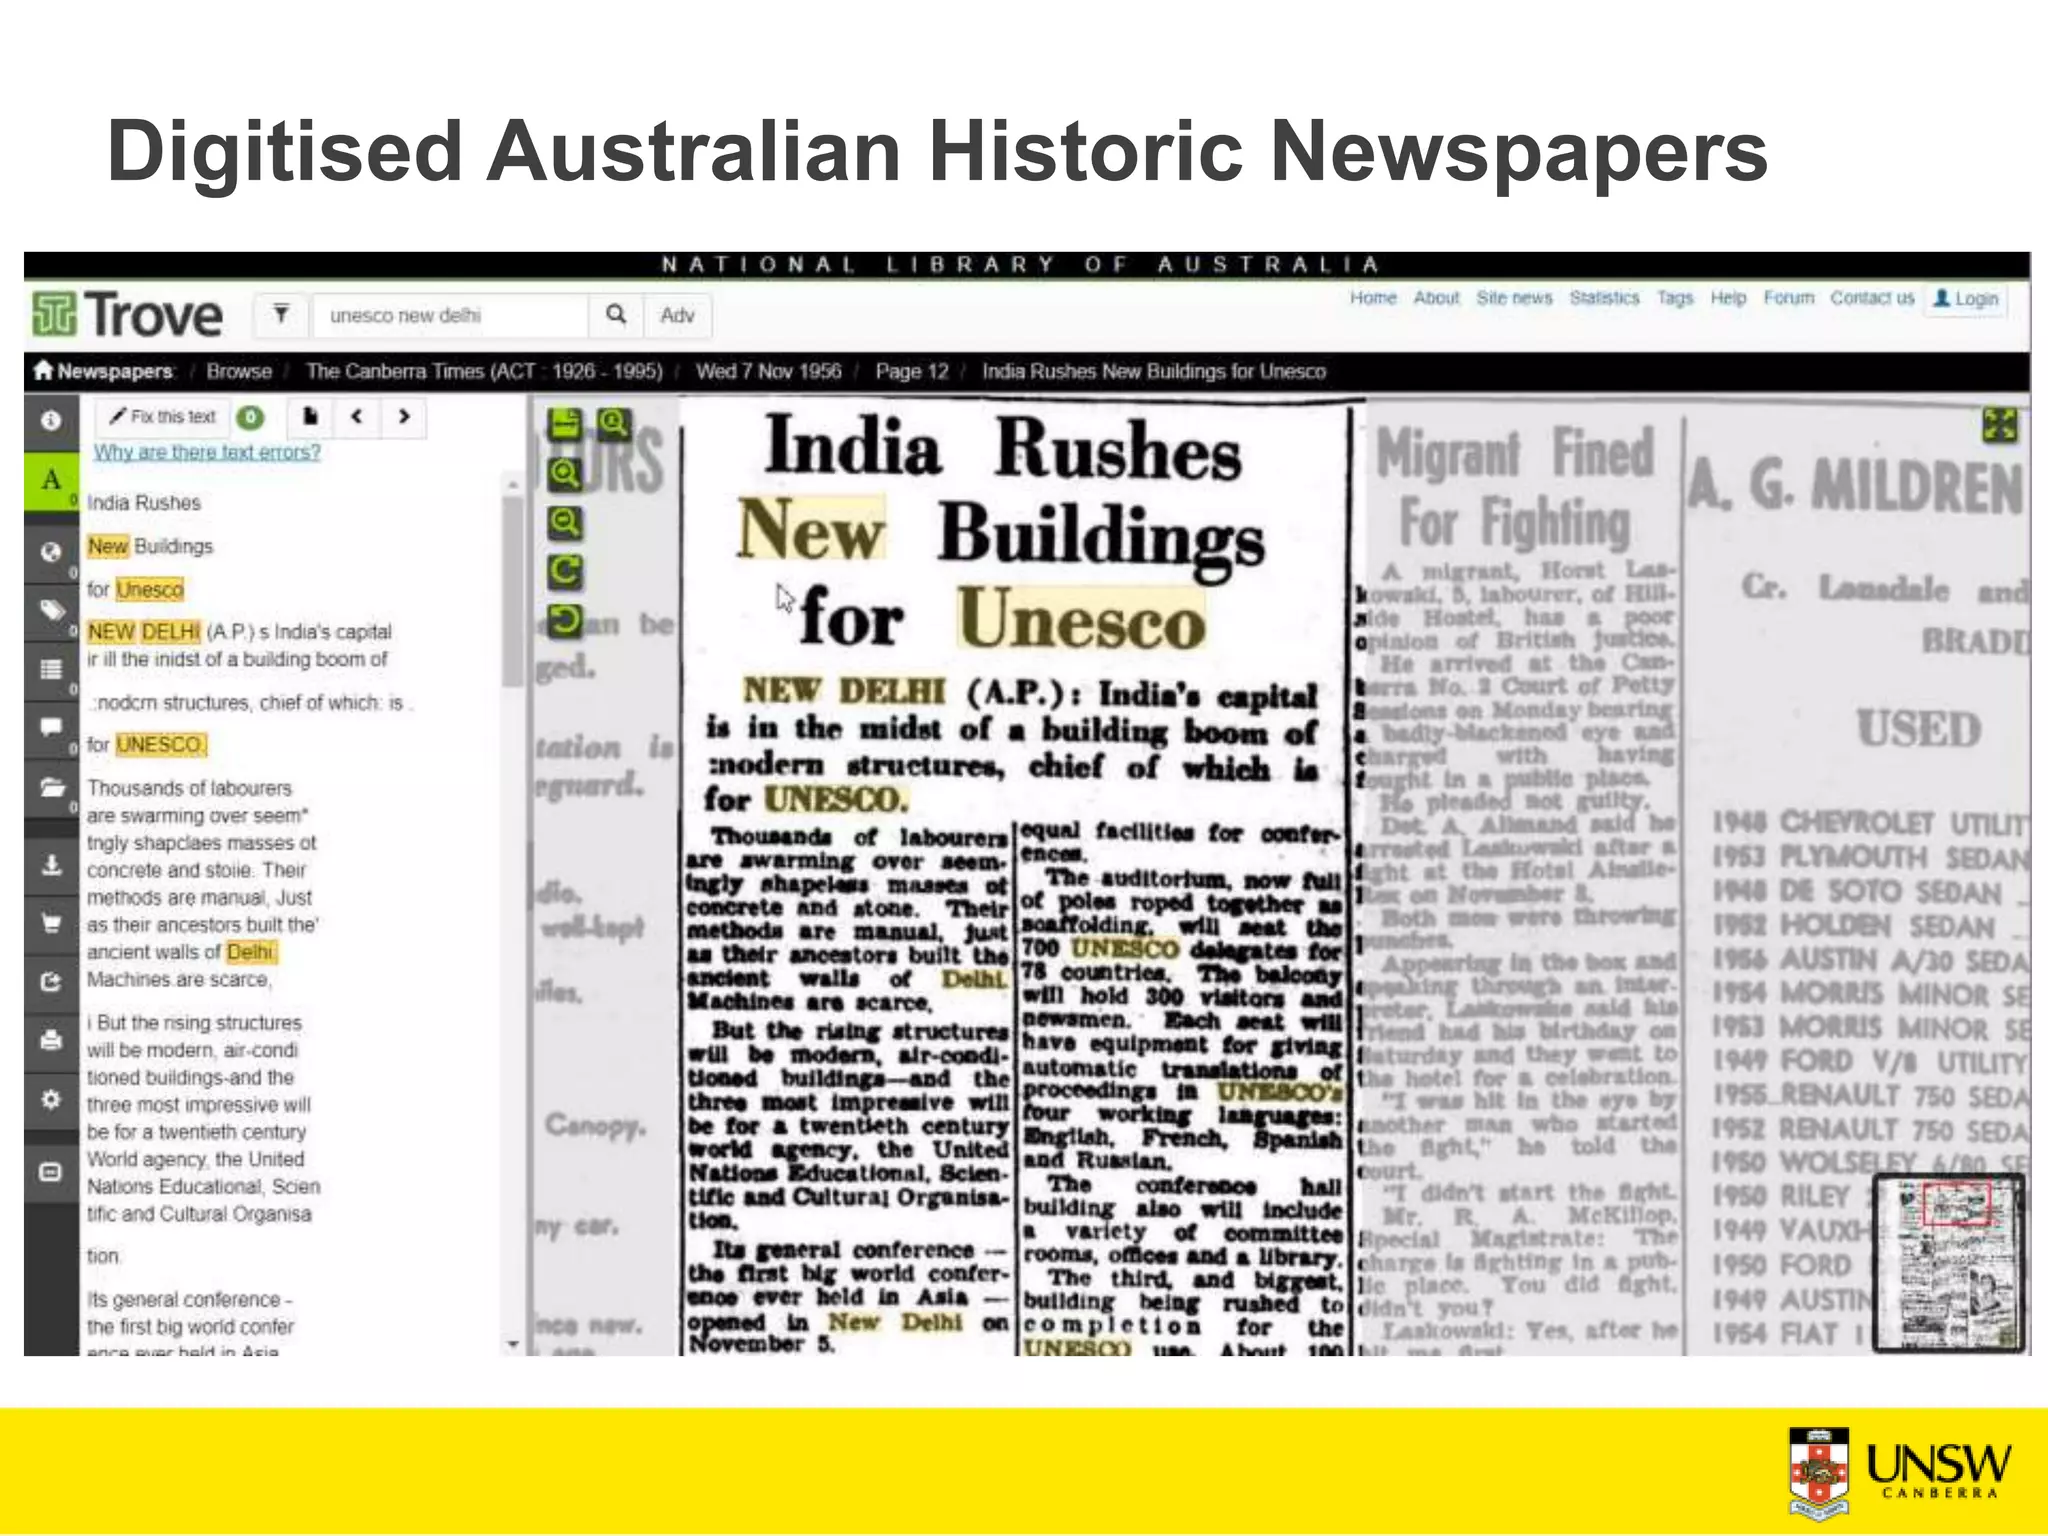
Task: Zoom out of the newspaper image
Action: pos(565,522)
